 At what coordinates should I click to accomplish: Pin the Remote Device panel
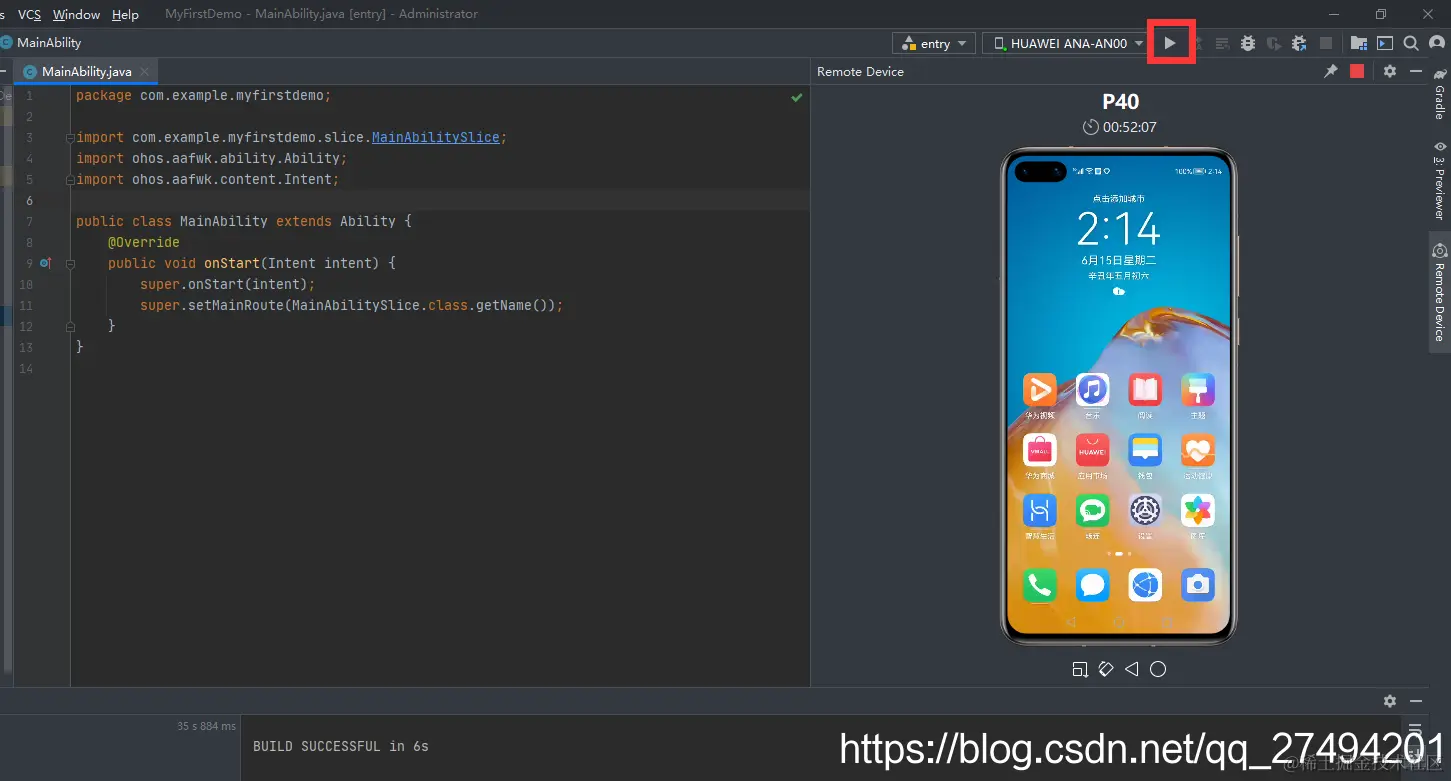[x=1331, y=71]
